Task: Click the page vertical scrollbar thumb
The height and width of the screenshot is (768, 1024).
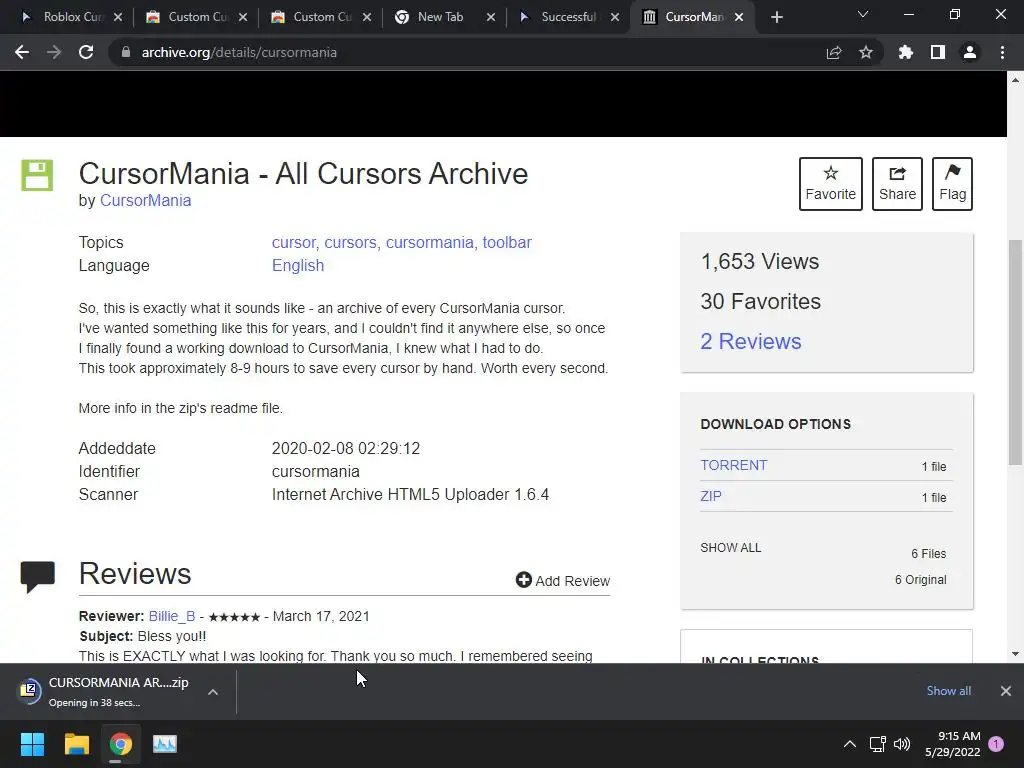Action: tap(1015, 353)
